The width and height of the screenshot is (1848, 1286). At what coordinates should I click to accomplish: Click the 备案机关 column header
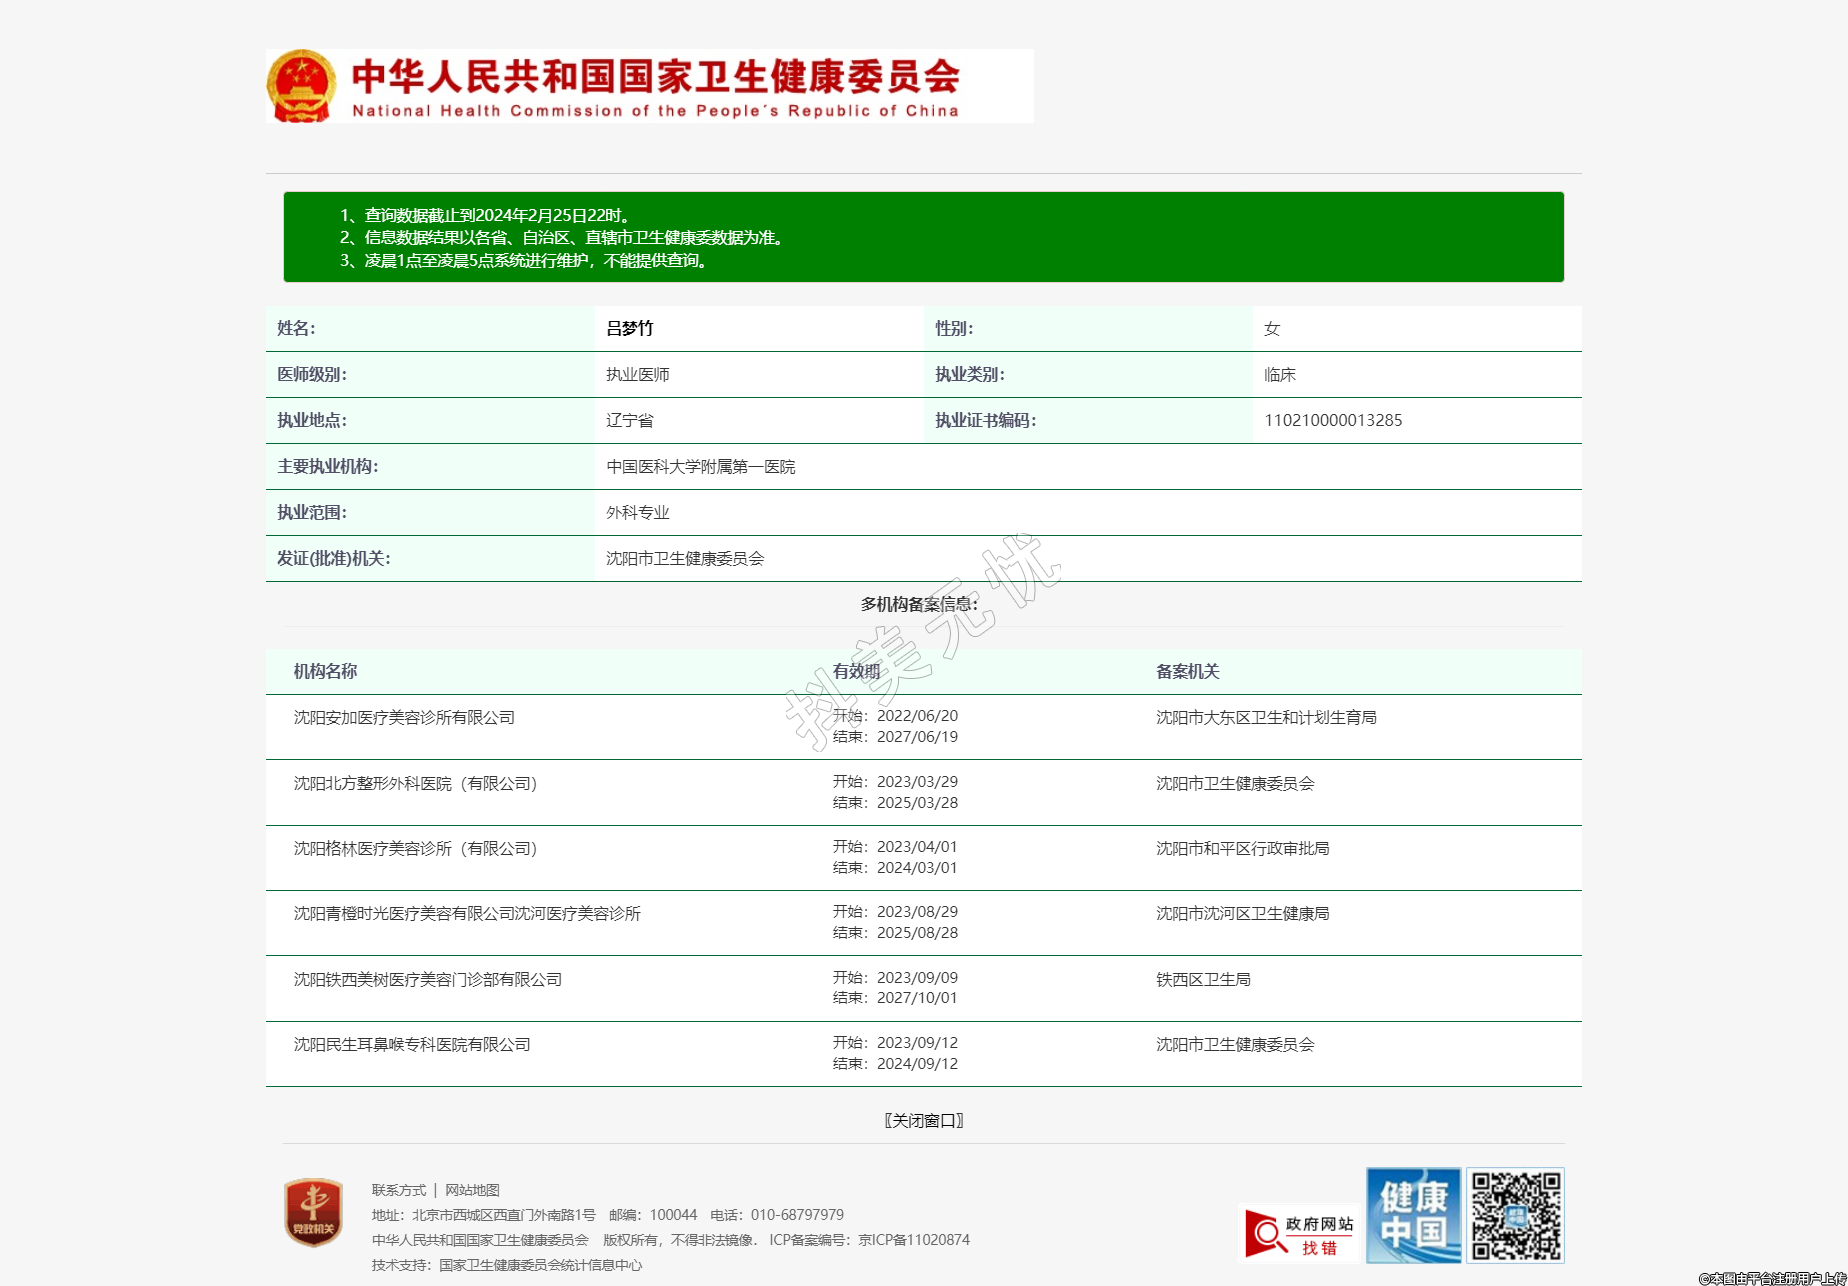1187,671
